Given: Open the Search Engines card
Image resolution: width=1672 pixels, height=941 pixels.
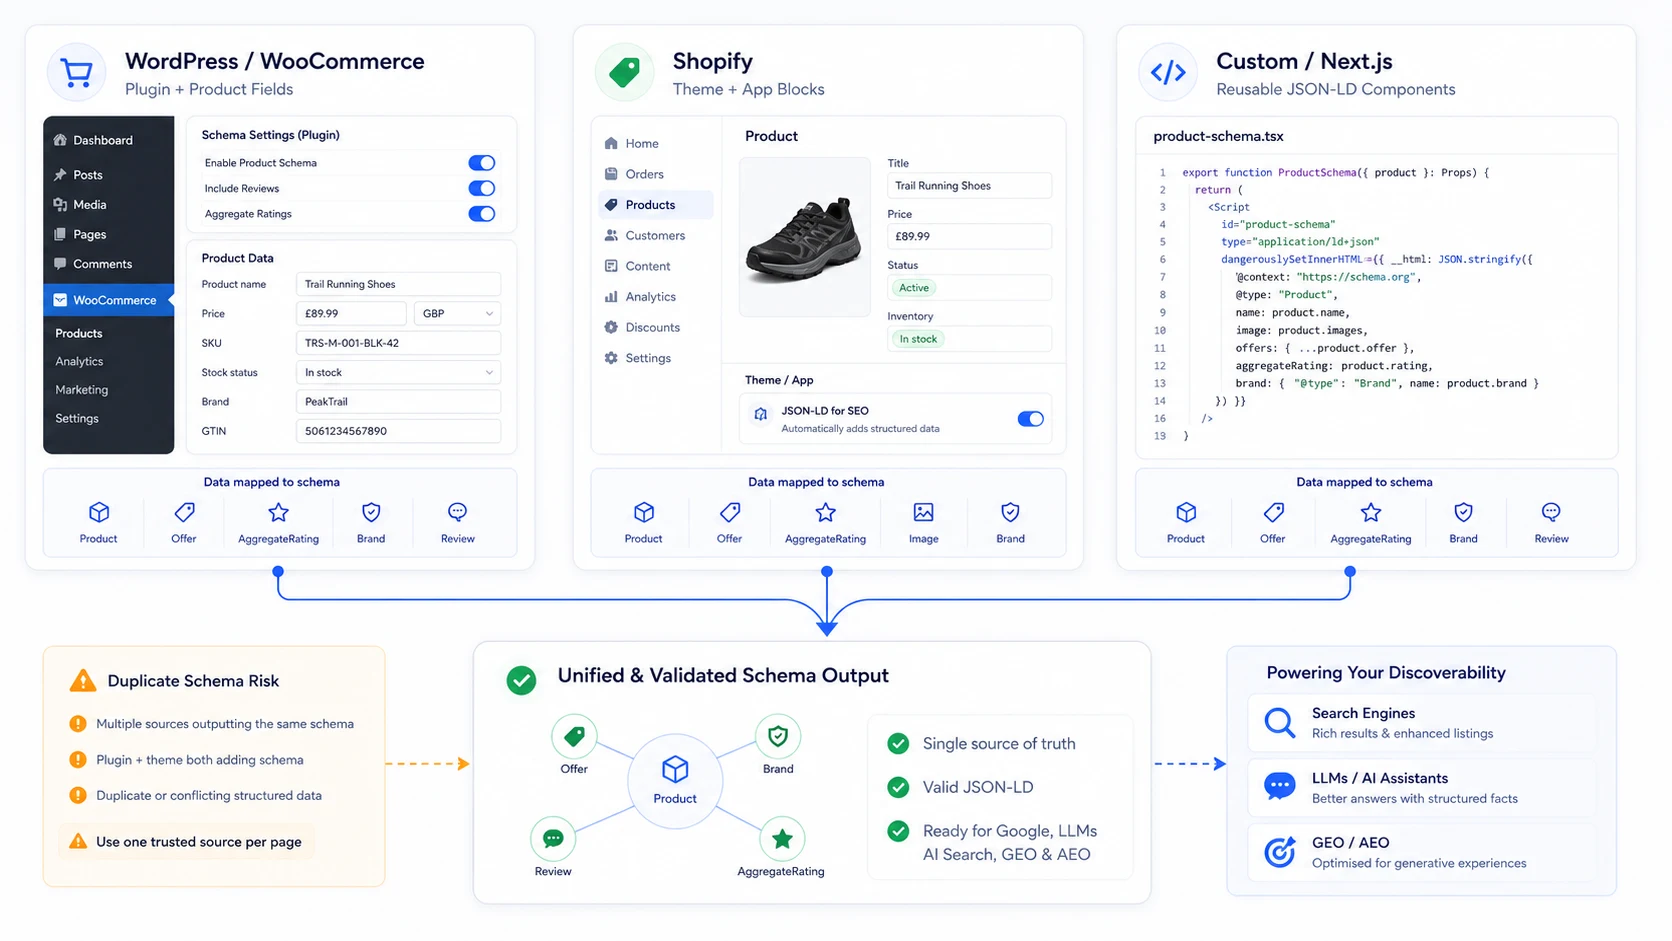Looking at the screenshot, I should pyautogui.click(x=1421, y=723).
